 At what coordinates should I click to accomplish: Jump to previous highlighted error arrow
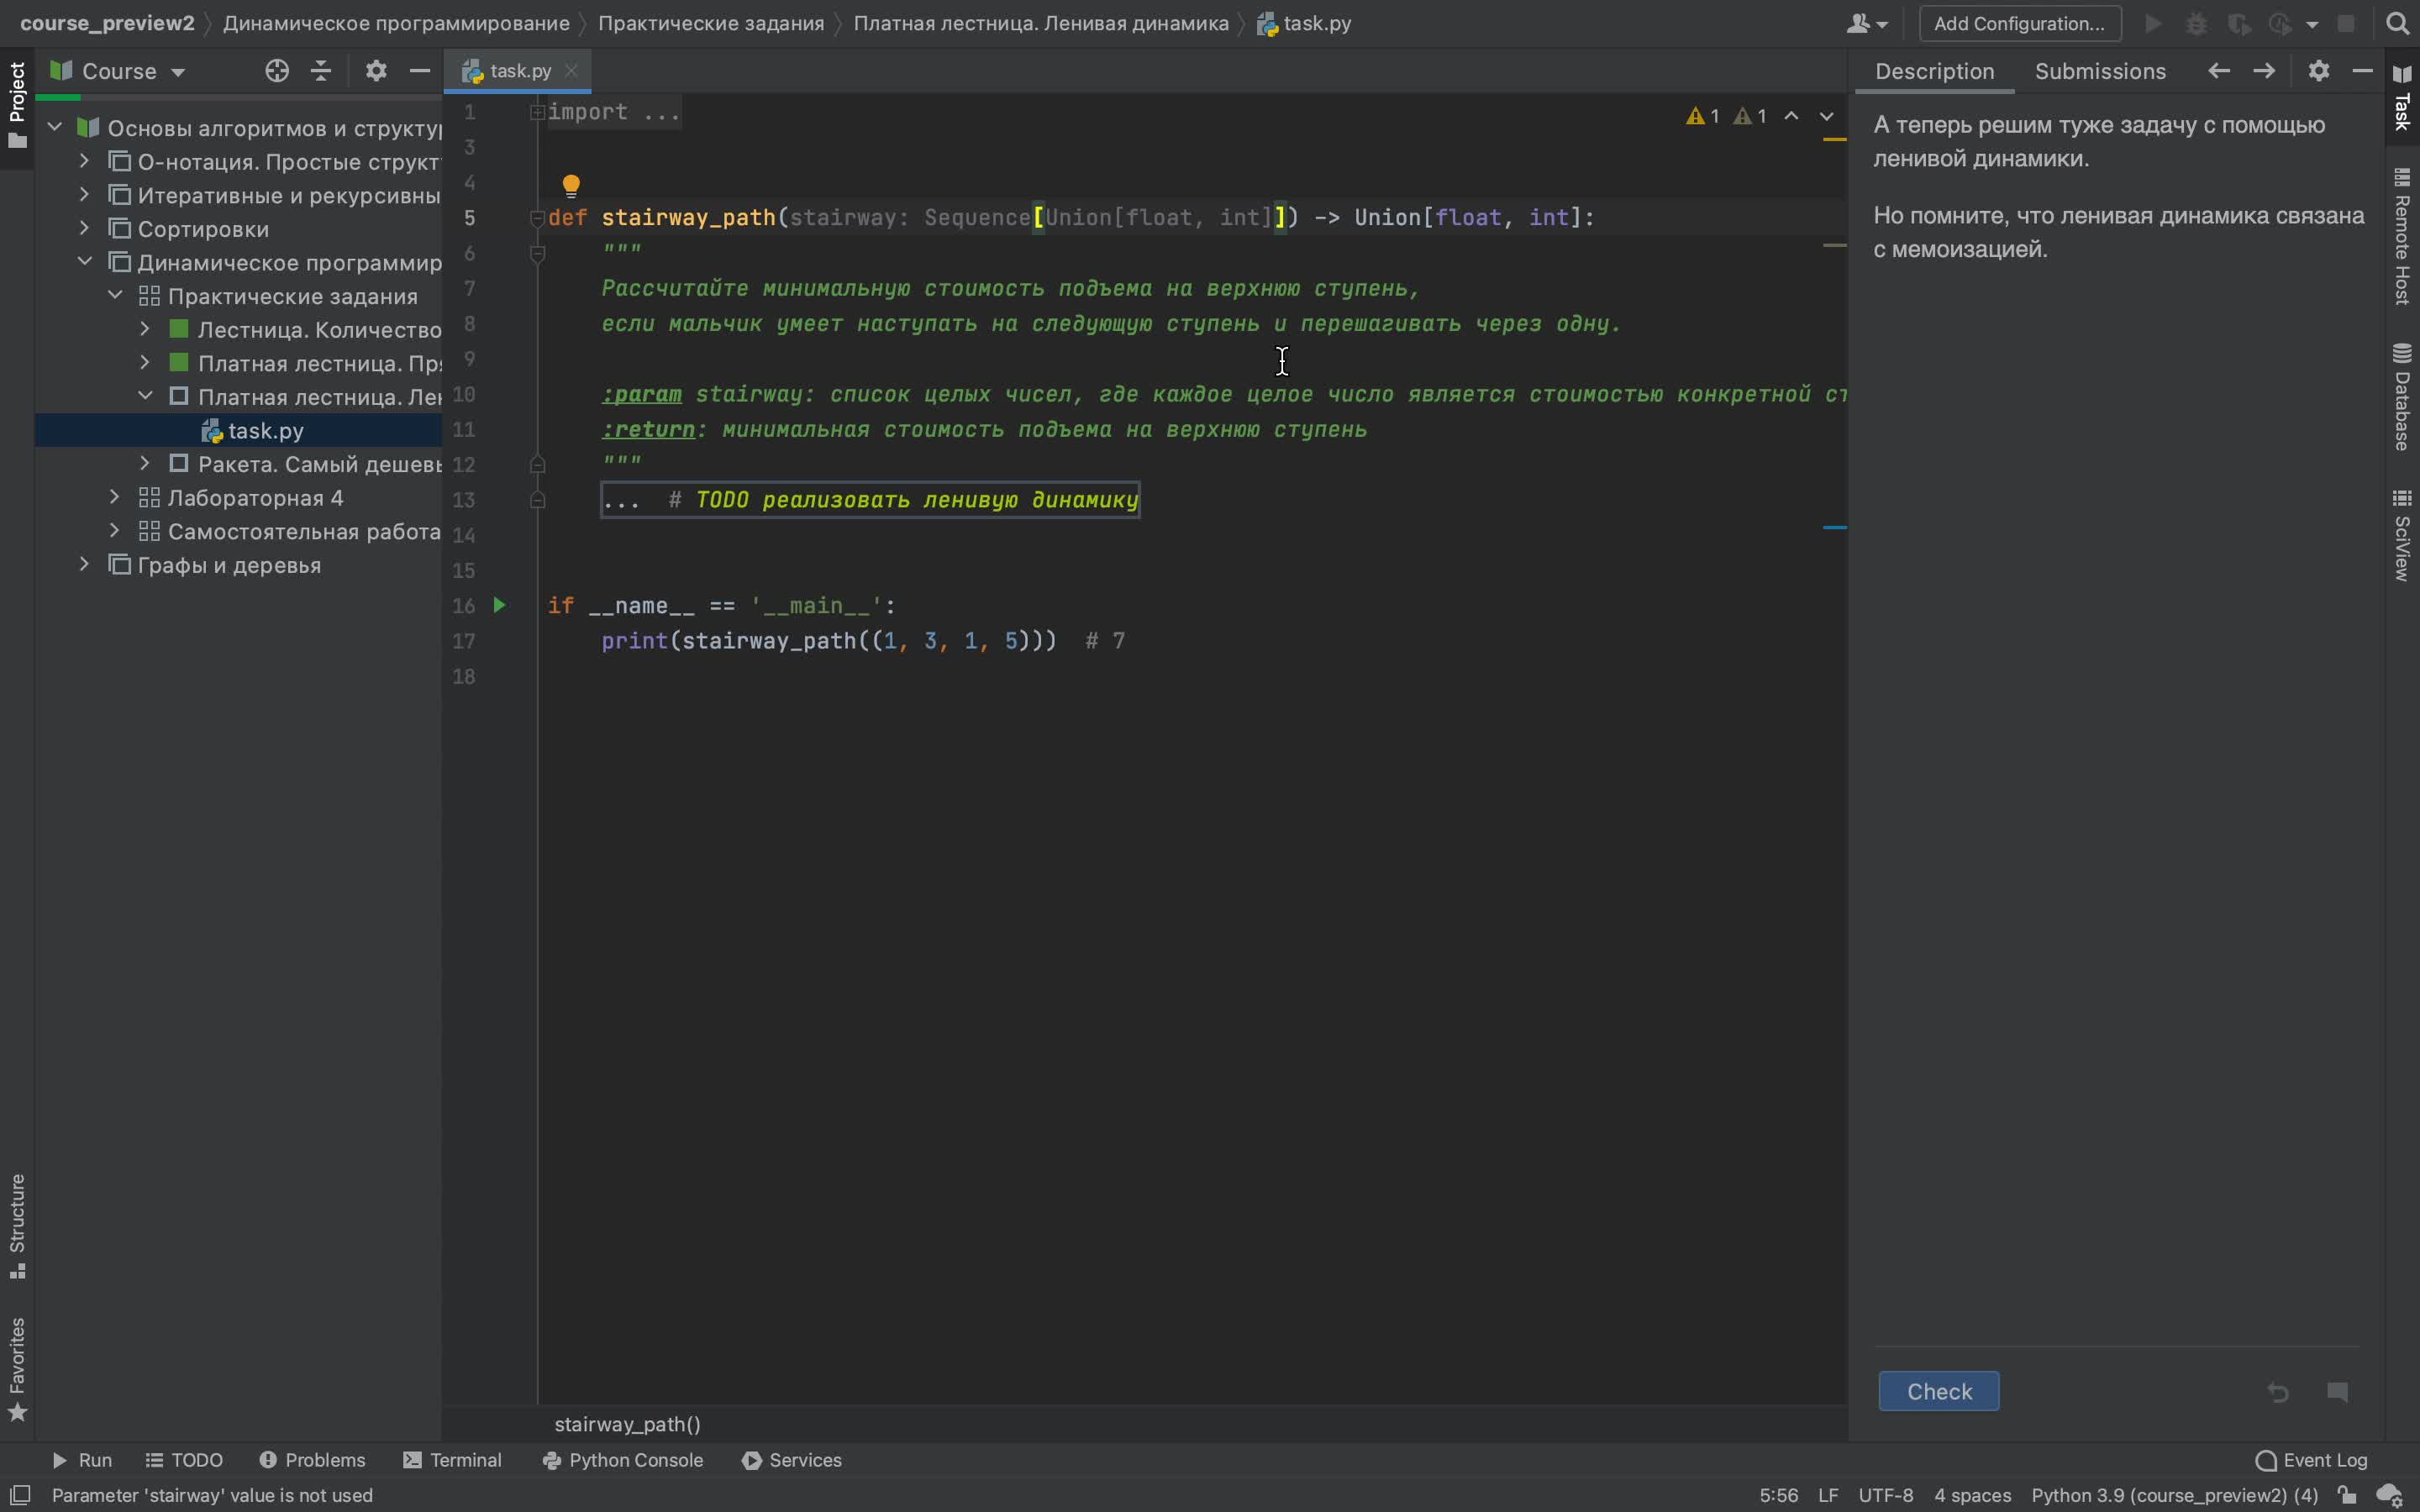1791,116
